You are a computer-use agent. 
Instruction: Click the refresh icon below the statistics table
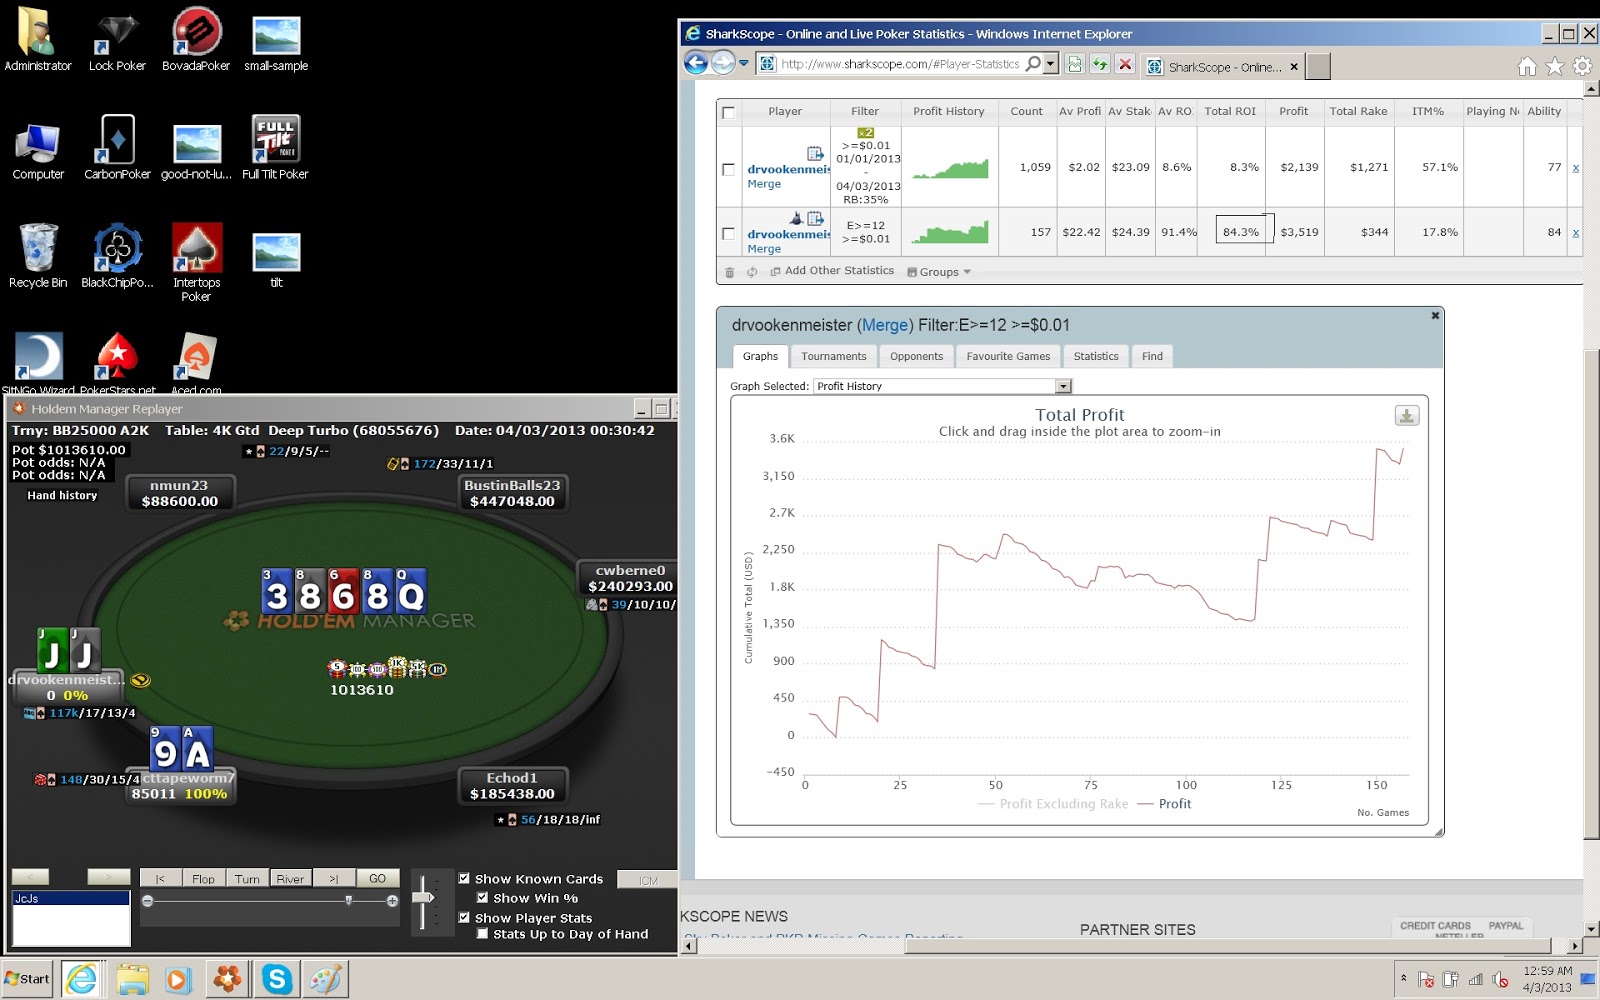point(752,272)
